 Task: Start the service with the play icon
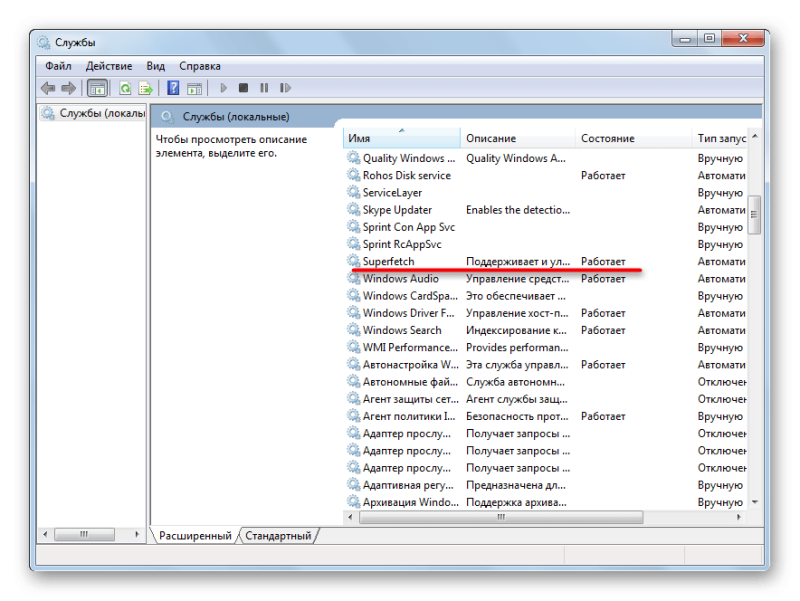pyautogui.click(x=223, y=88)
